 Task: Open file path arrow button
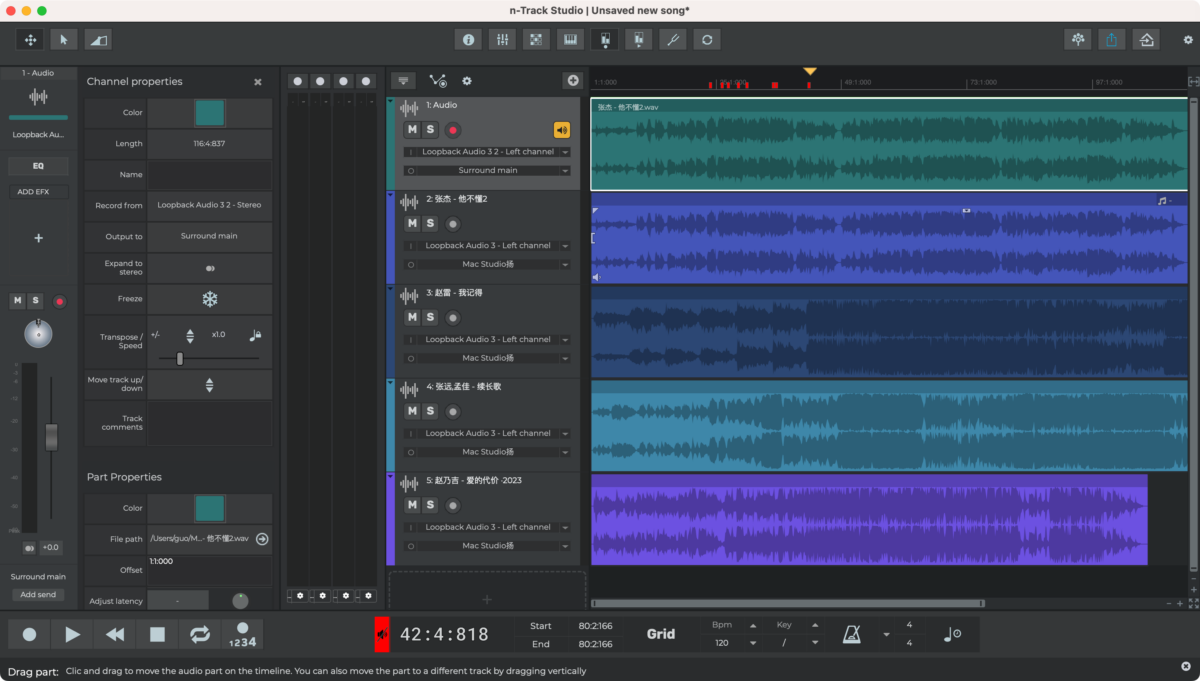coord(262,538)
